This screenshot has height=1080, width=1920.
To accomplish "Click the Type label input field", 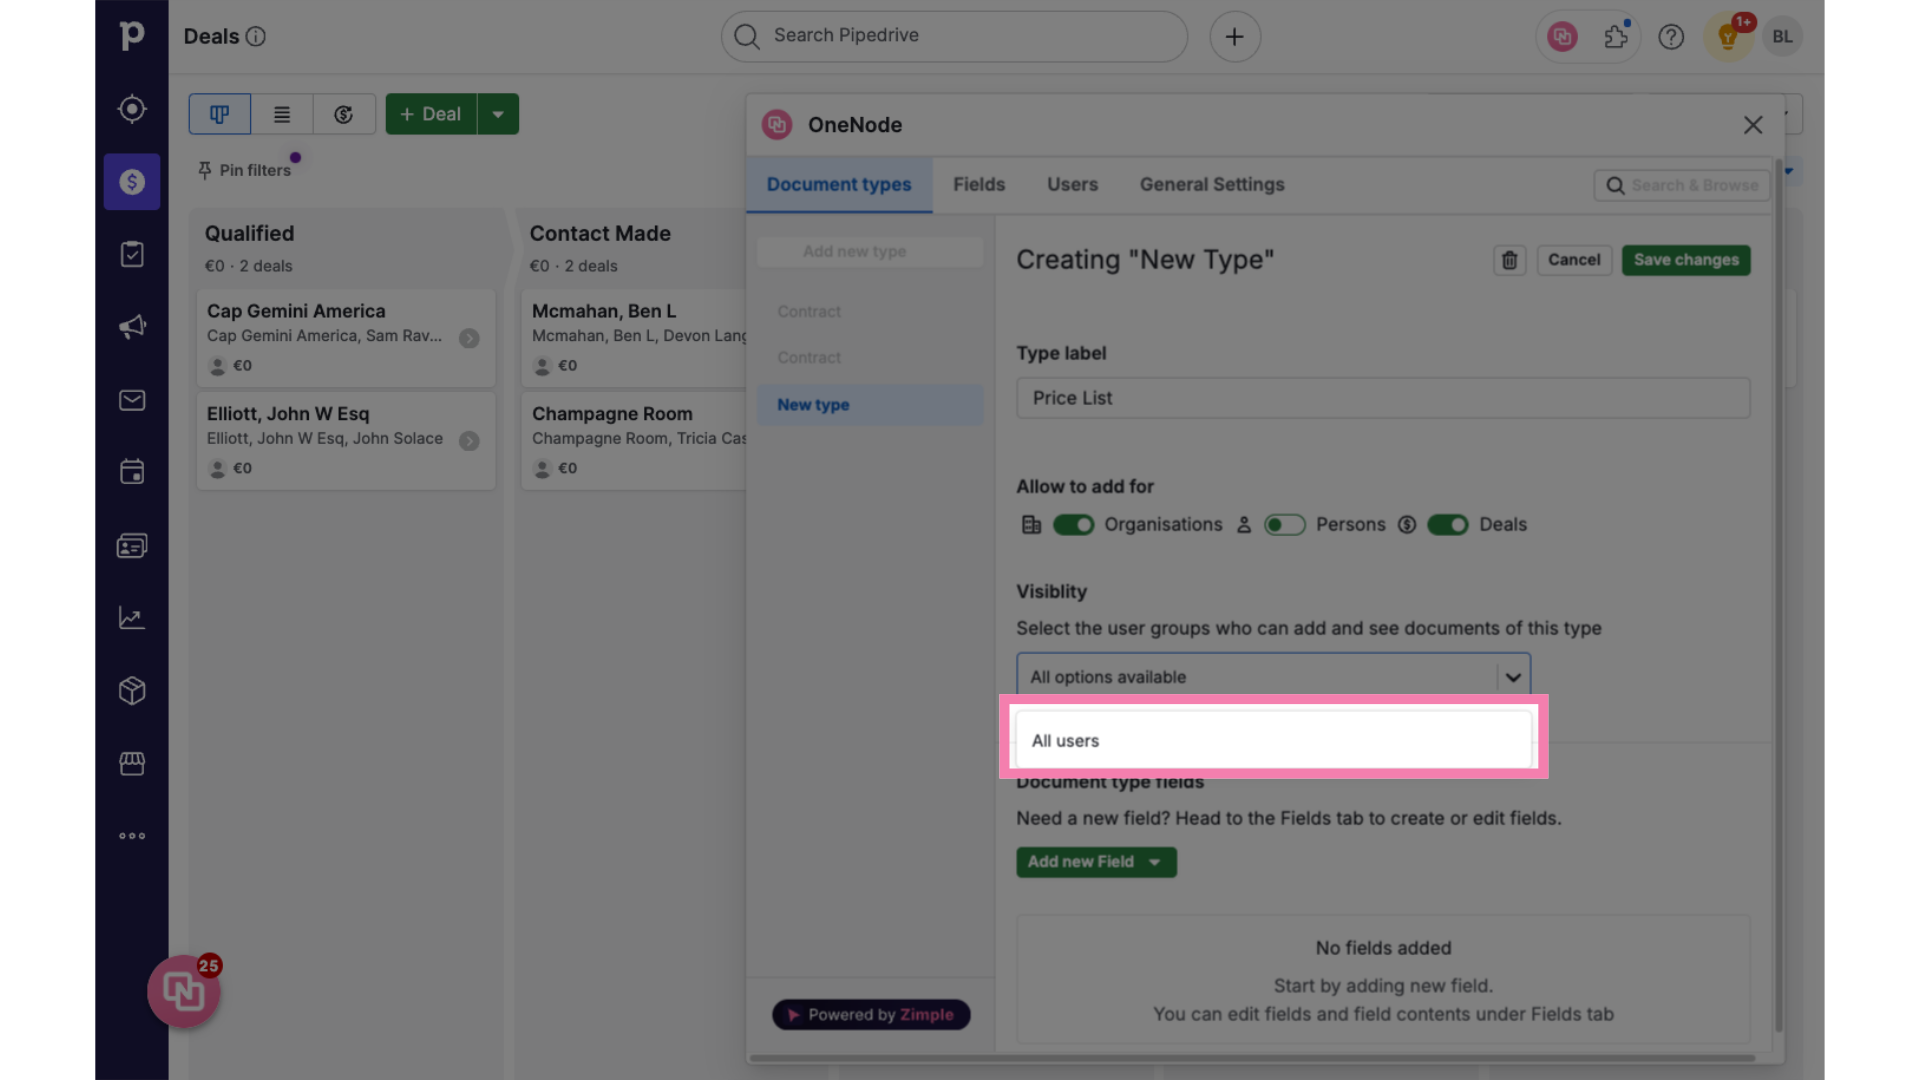I will click(1382, 397).
